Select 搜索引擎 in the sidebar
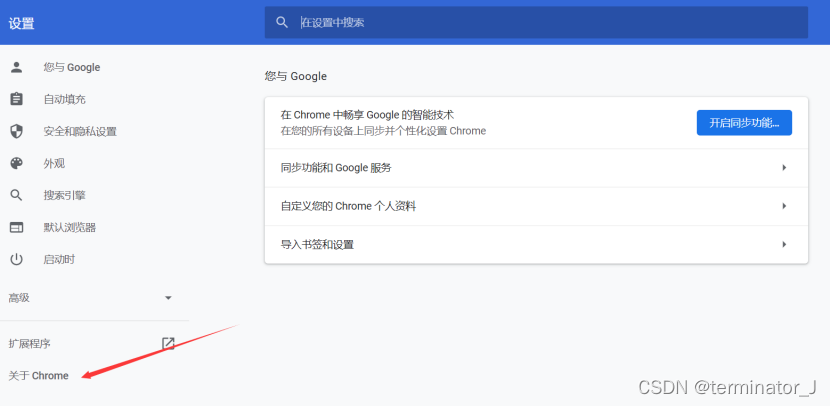The width and height of the screenshot is (831, 406). click(64, 196)
